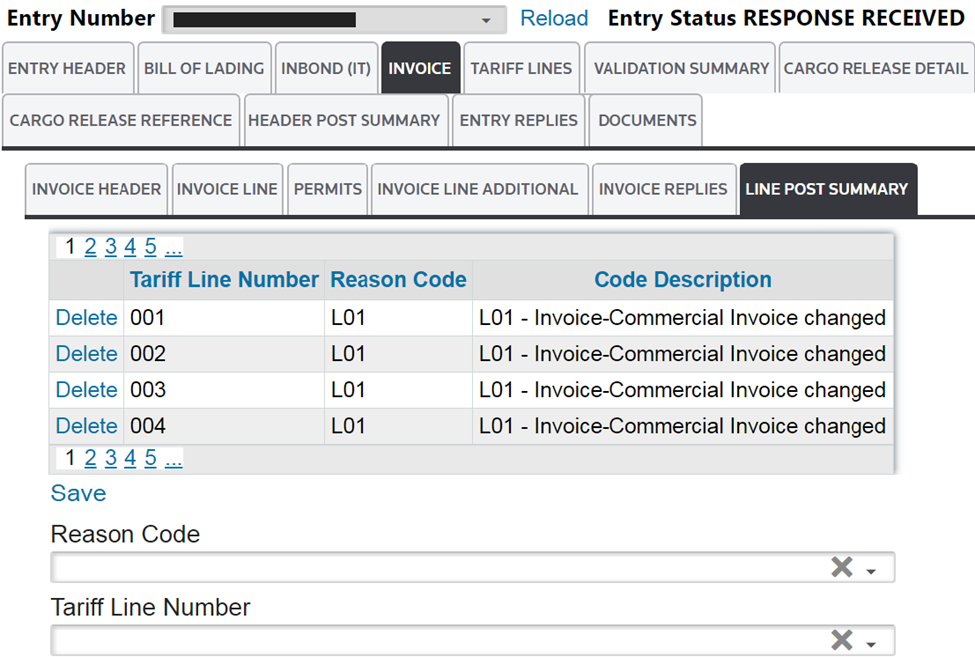
Task: Open the Entry Number dropdown
Action: click(x=486, y=20)
